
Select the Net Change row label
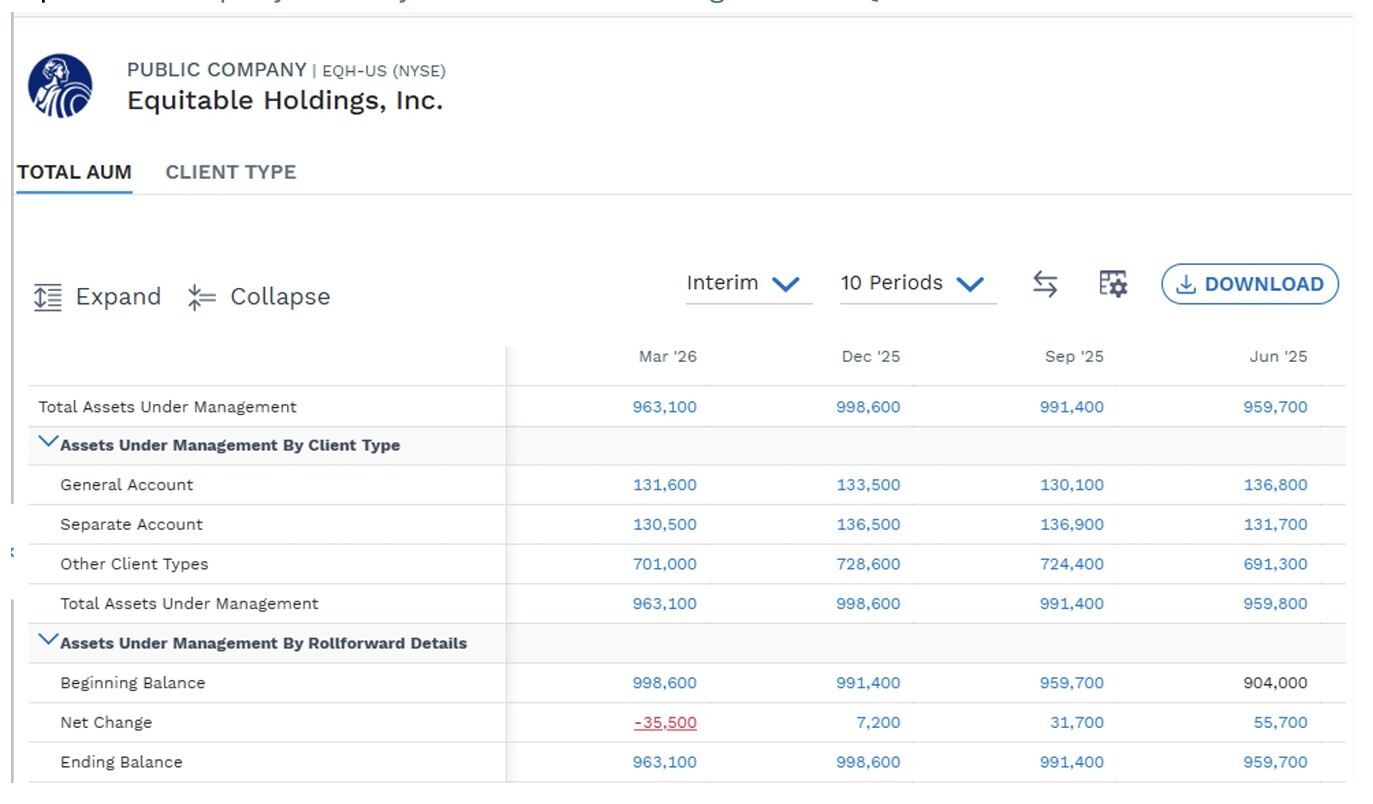106,723
